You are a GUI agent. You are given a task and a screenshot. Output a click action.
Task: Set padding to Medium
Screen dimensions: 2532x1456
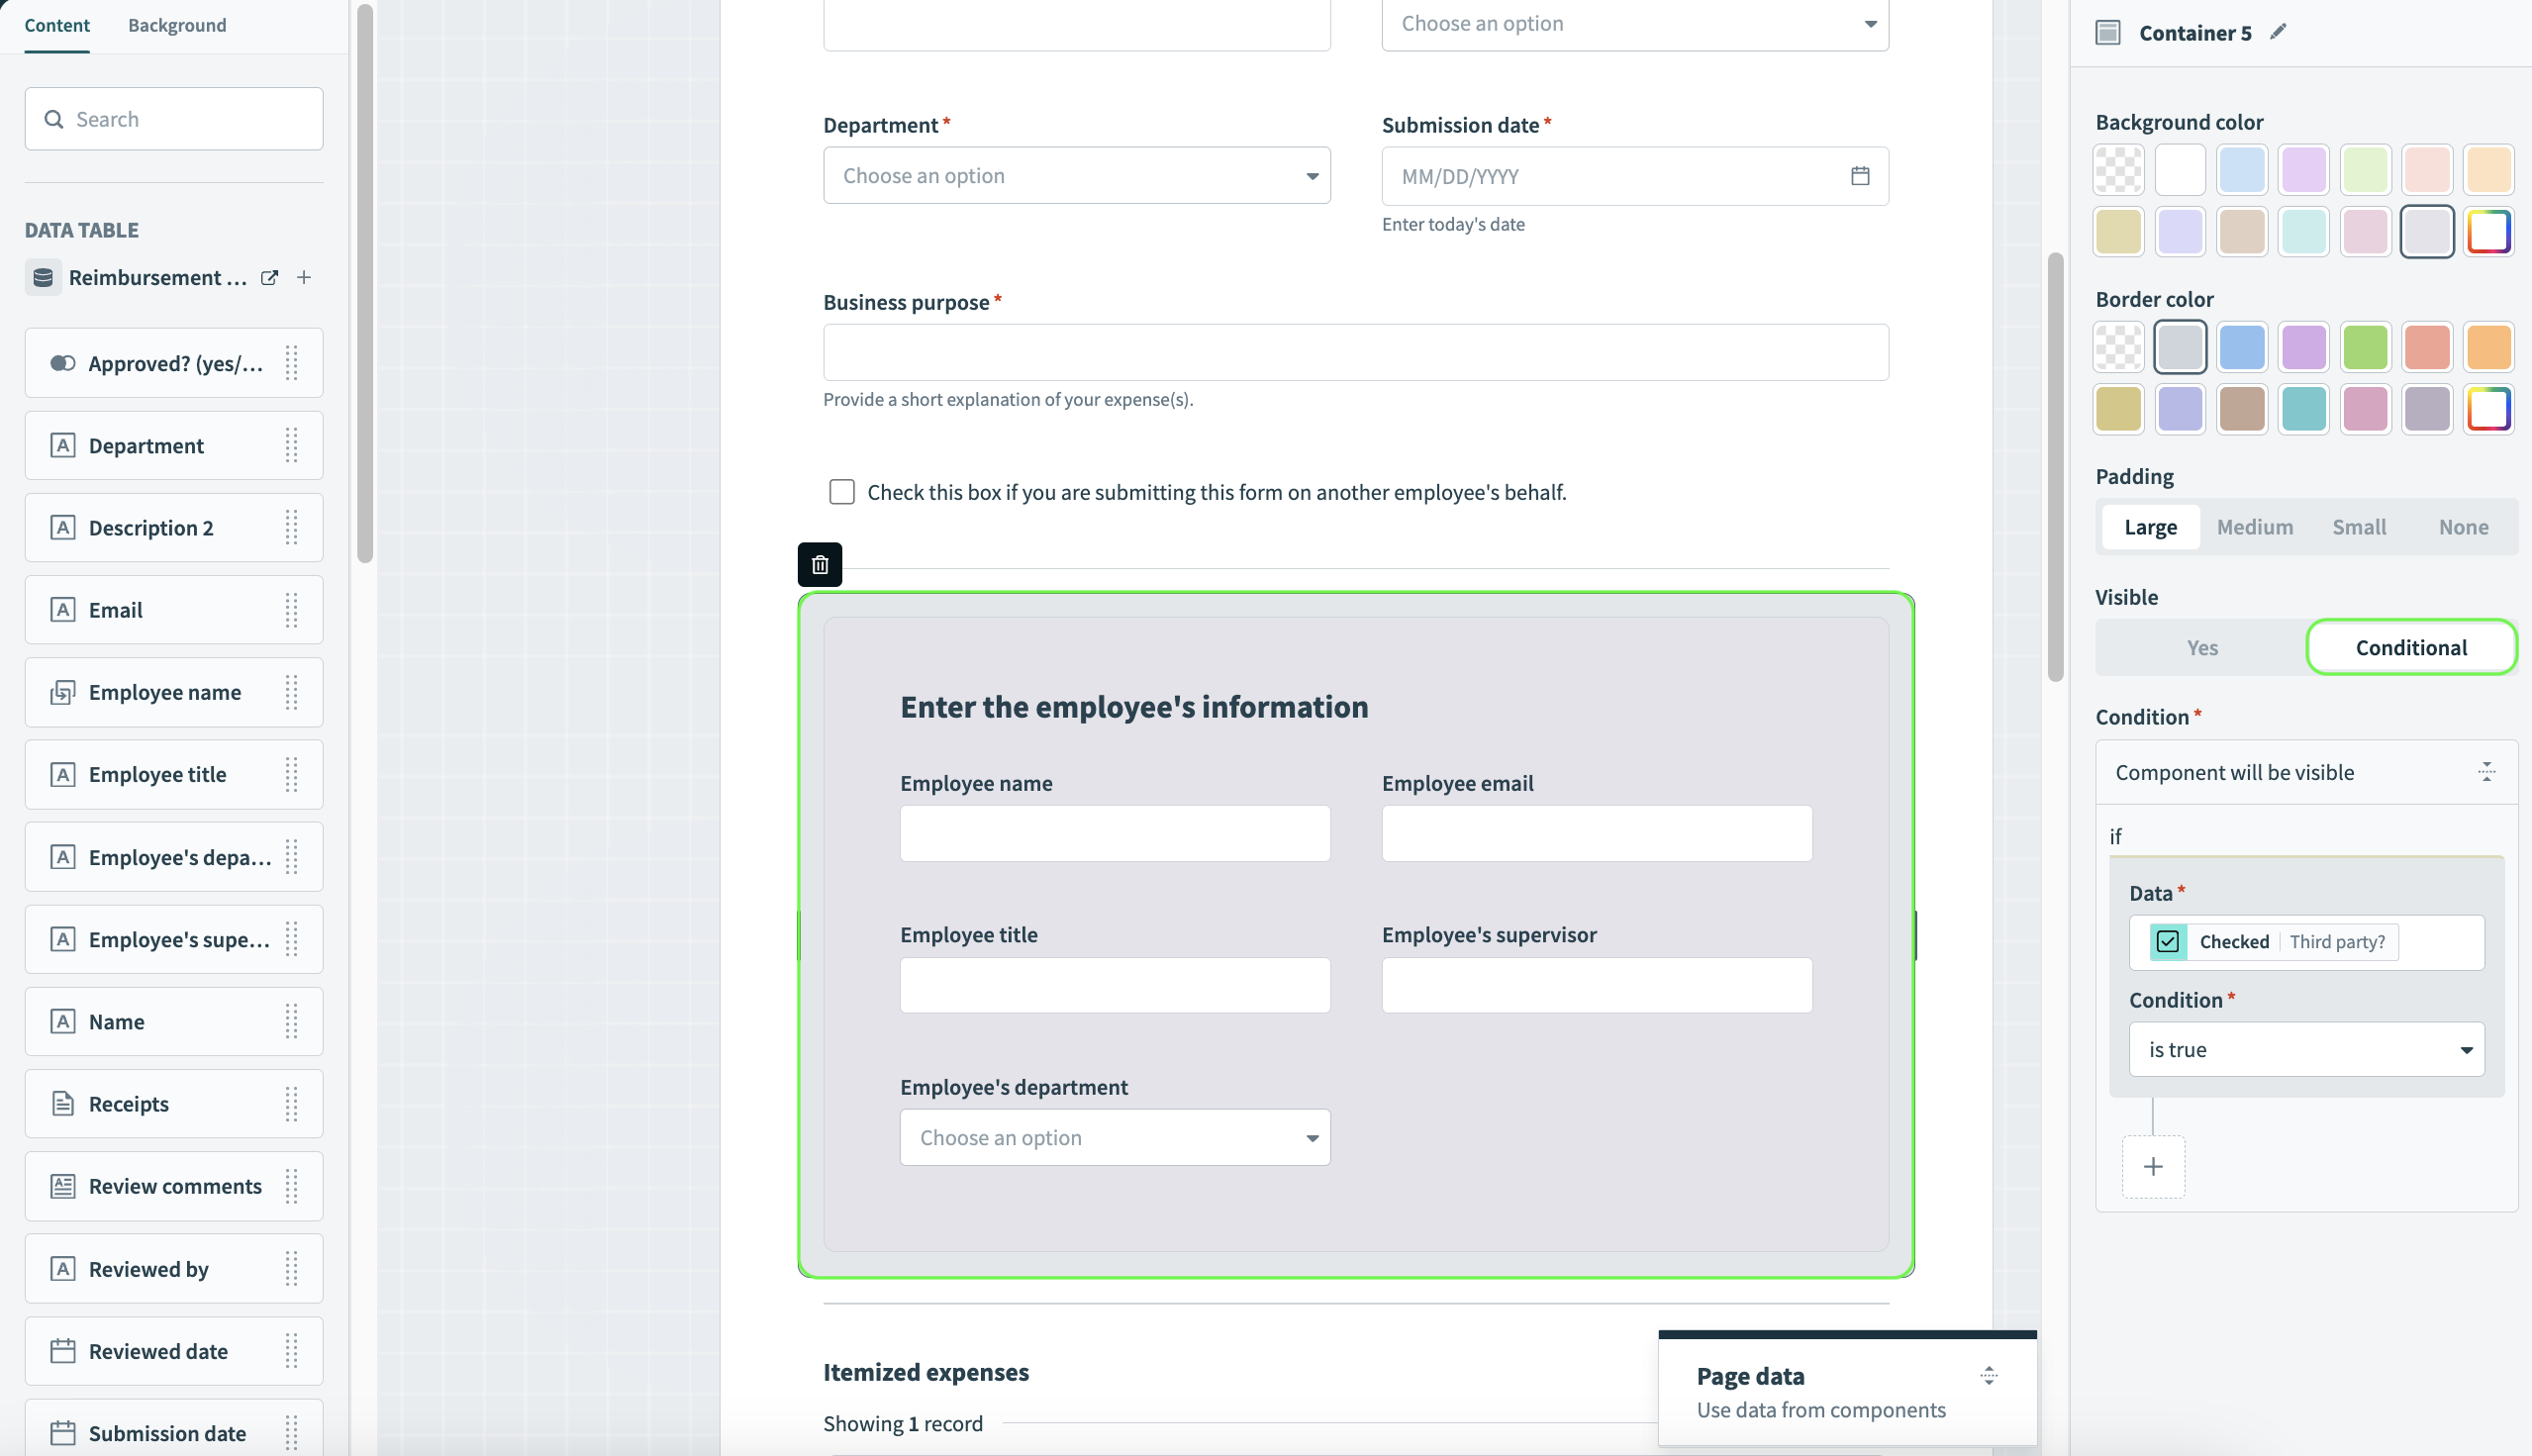pyautogui.click(x=2255, y=526)
